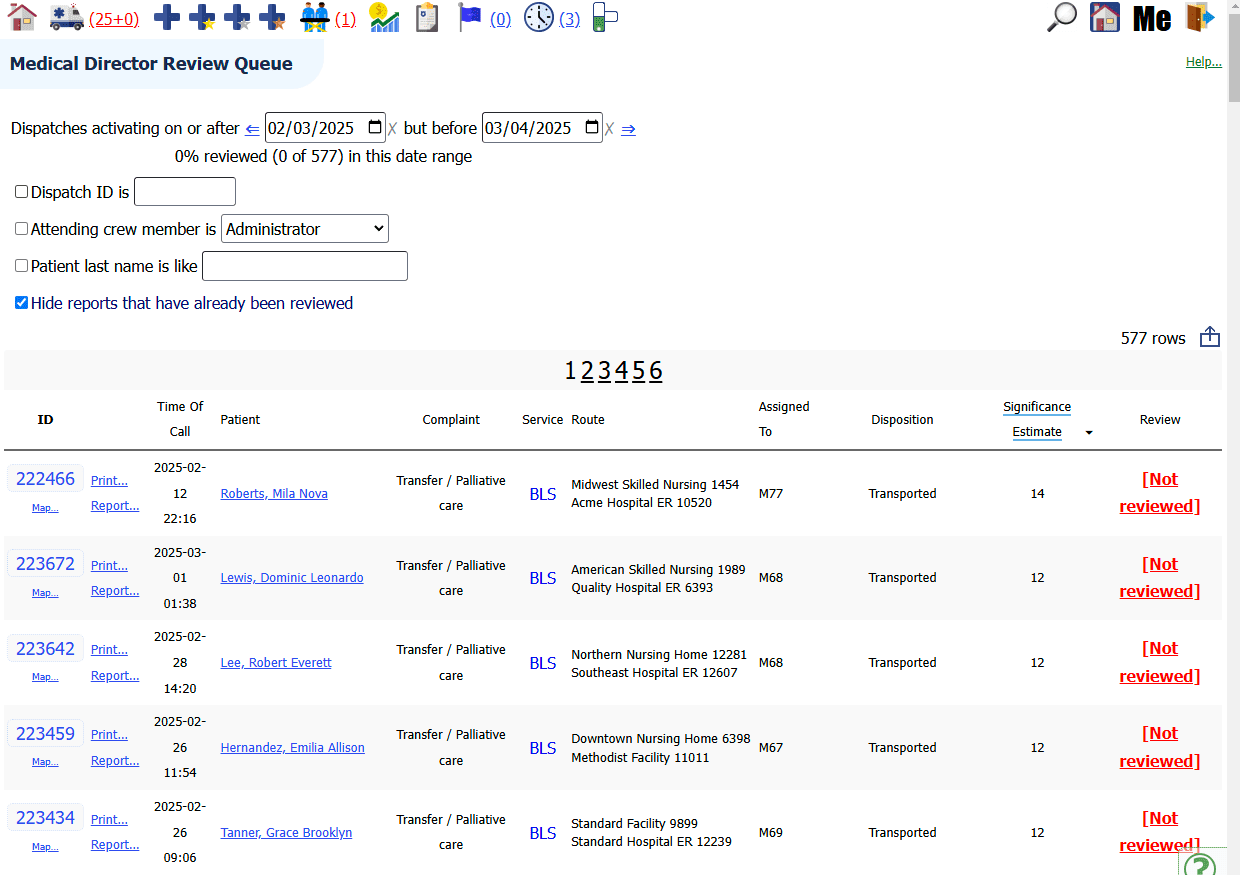Screen dimensions: 1240x875
Task: Click blue cross with gold star icon
Action: pos(202,18)
